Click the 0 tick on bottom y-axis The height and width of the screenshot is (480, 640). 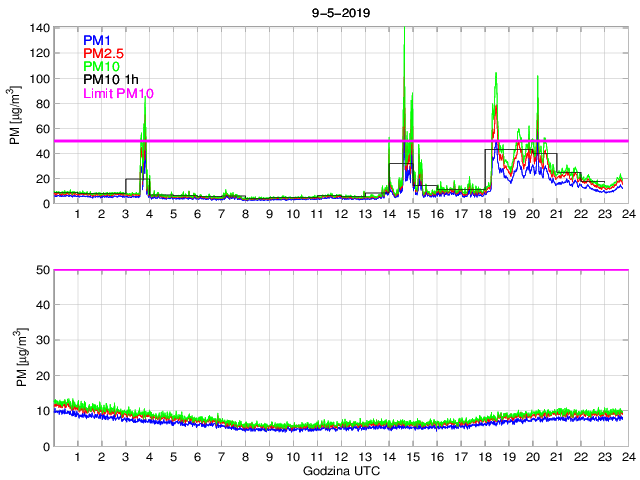(x=46, y=445)
